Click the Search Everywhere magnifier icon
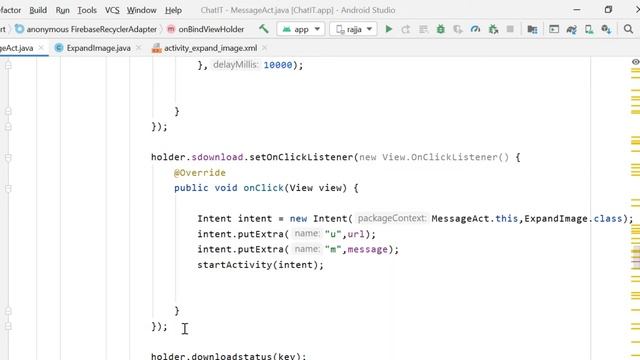 pos(628,29)
